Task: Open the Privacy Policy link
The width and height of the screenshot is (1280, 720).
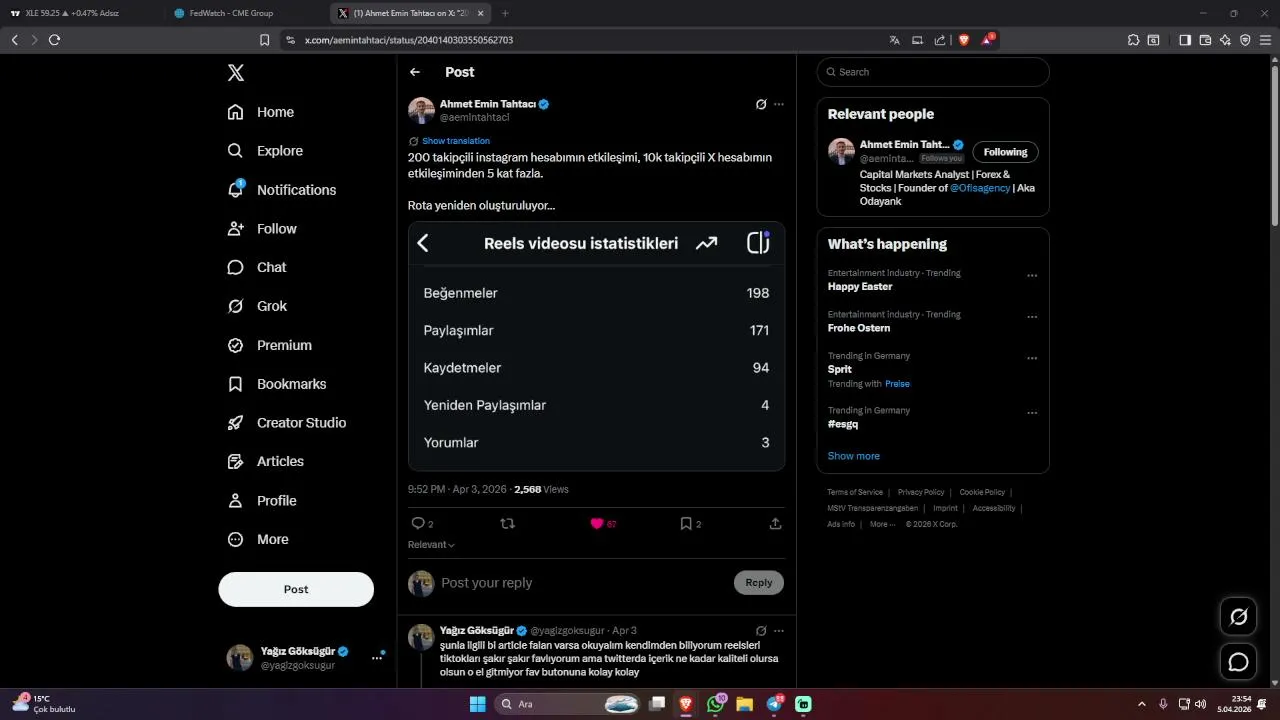Action: [921, 492]
